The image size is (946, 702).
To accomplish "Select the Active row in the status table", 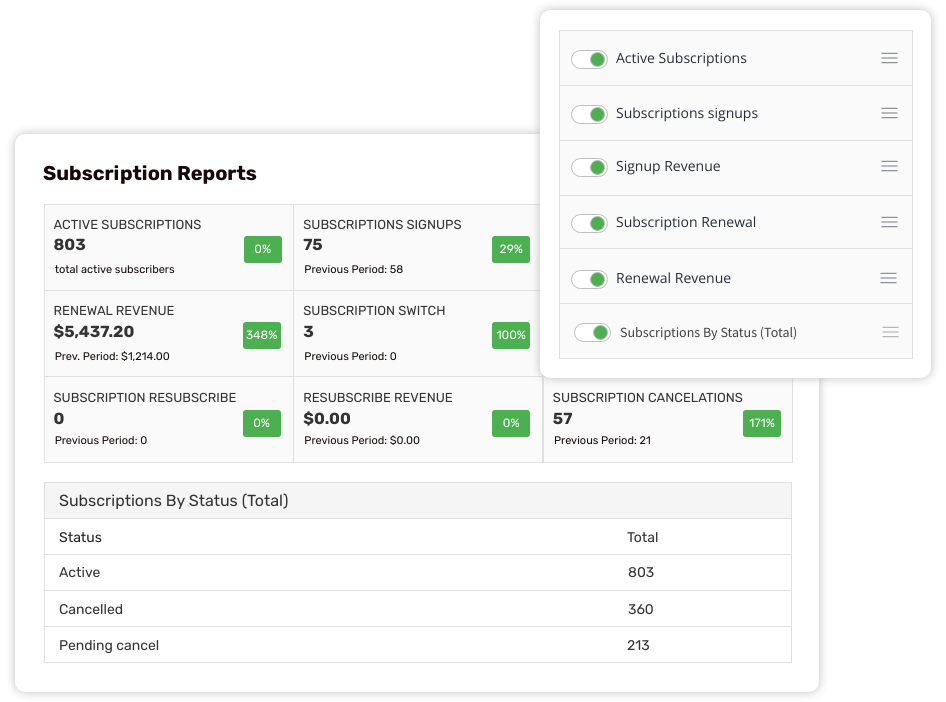I will tap(415, 572).
